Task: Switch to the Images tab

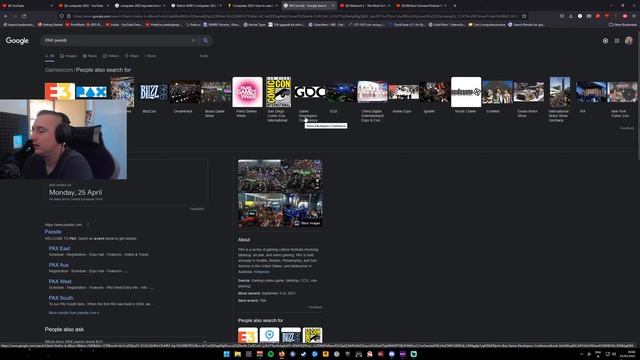Action: click(69, 56)
